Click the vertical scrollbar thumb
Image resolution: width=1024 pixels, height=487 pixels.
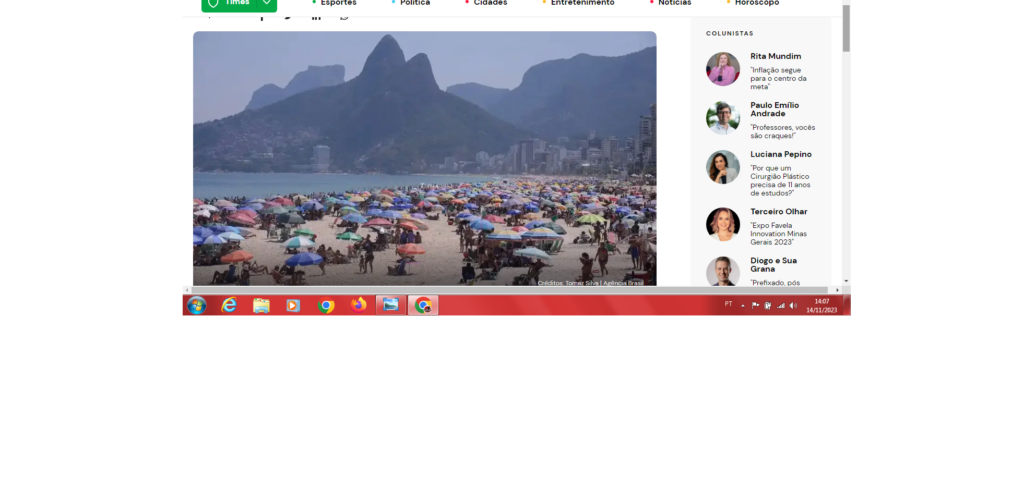point(846,28)
